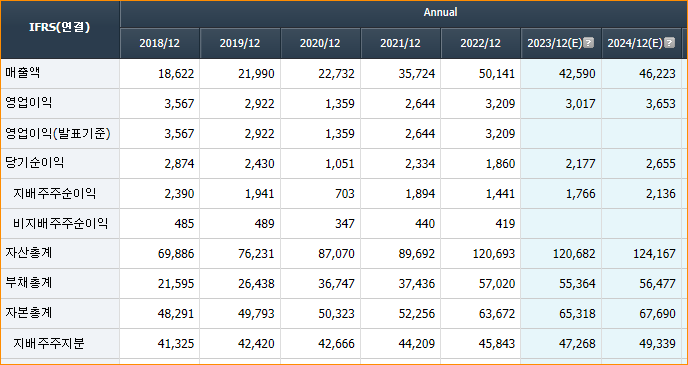Click non-controlling income value 419
The image size is (688, 365).
[505, 223]
